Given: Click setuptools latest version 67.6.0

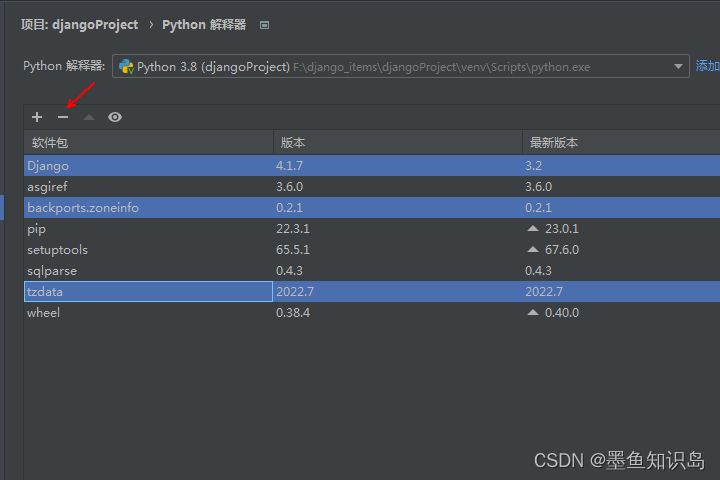Looking at the screenshot, I should coord(562,250).
